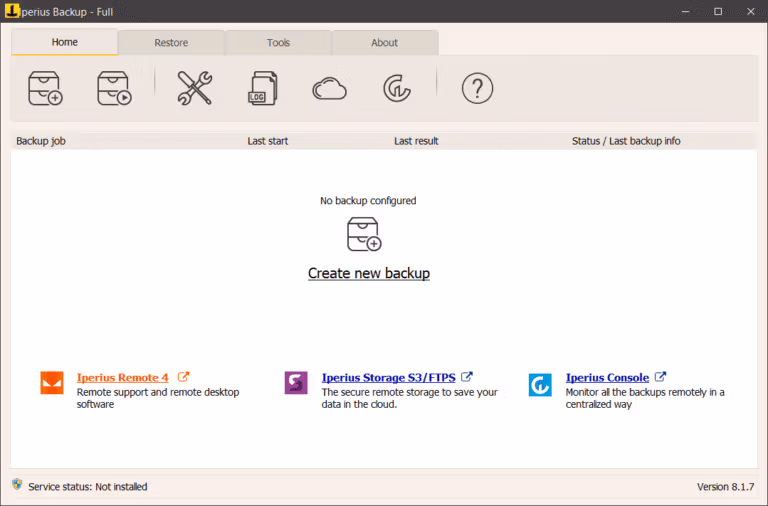Minimize the Iperius Backup window

685,11
